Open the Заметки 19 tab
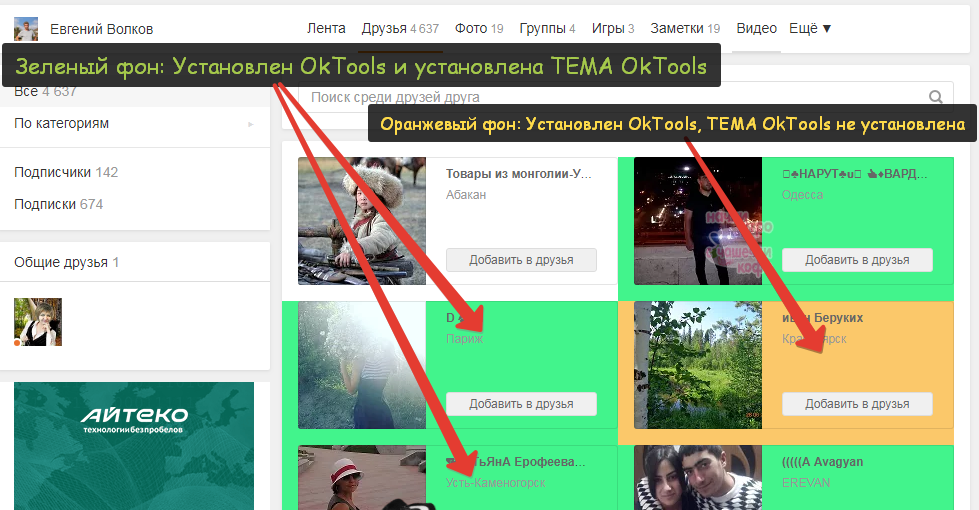This screenshot has height=510, width=979. tap(685, 28)
